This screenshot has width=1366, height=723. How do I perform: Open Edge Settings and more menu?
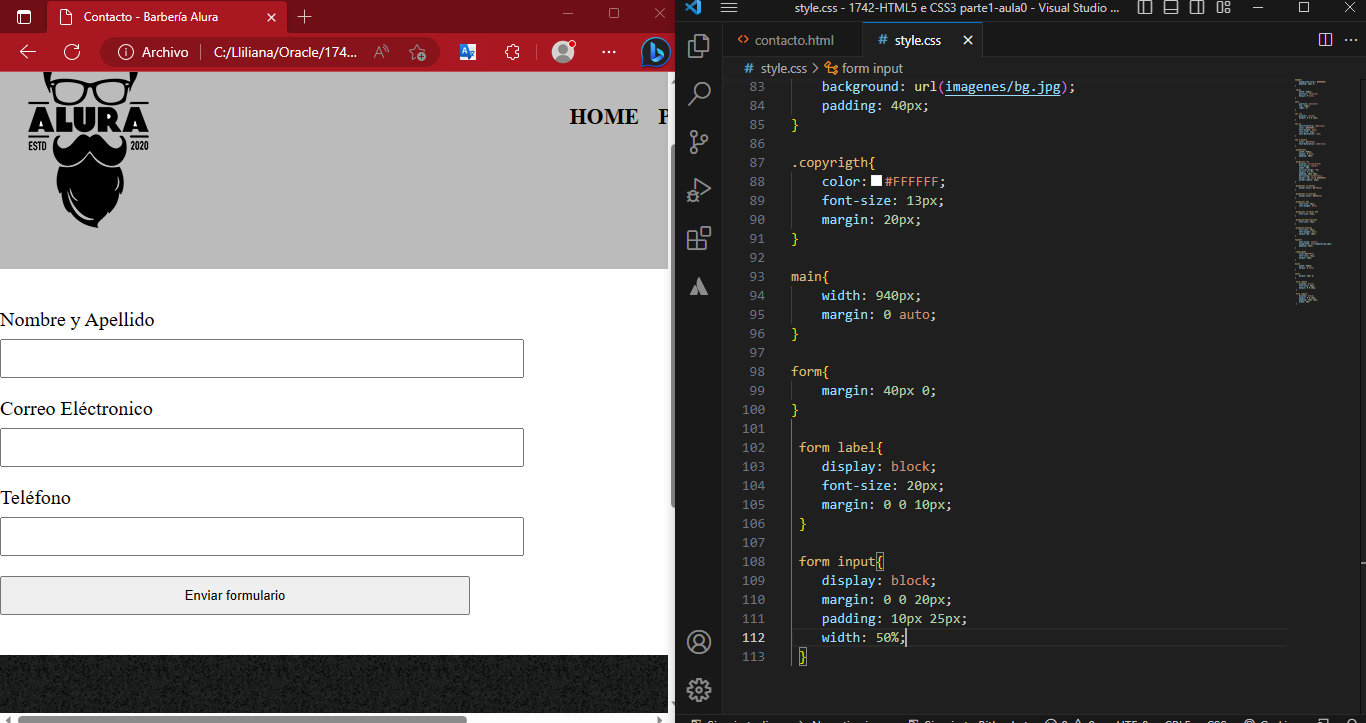click(609, 52)
